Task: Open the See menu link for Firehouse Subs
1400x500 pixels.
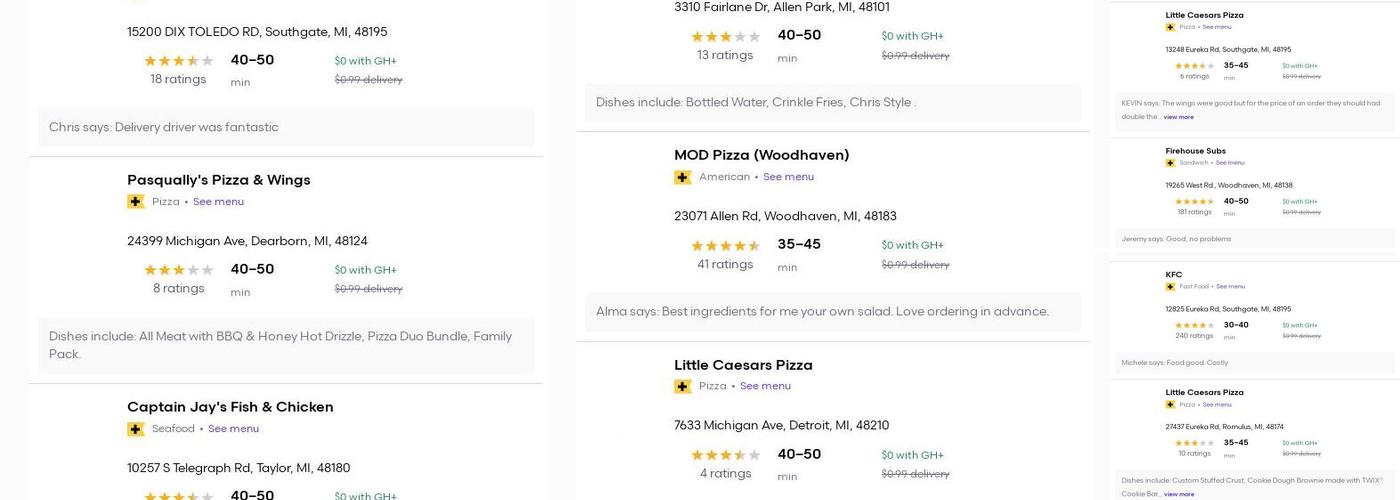Action: pyautogui.click(x=1230, y=163)
